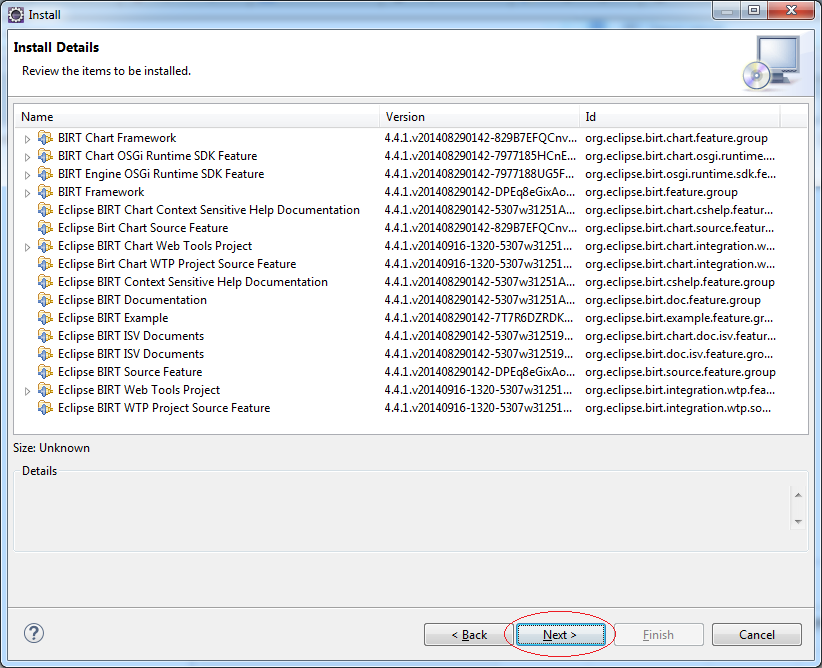Select 'Eclipse Birt Chart WTP Project Source Feature'

point(177,264)
